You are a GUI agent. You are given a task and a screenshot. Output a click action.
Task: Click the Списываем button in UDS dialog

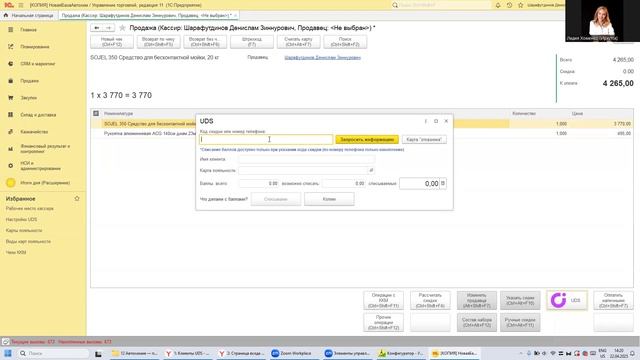[x=276, y=199]
